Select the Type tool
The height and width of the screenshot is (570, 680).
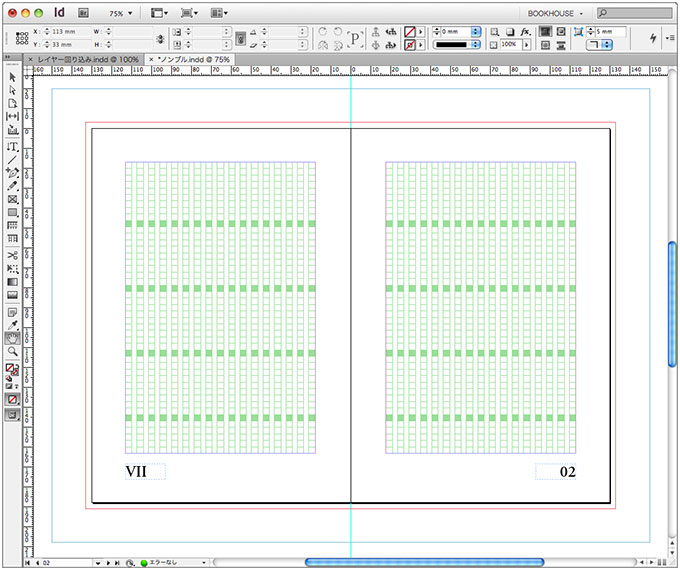(12, 146)
